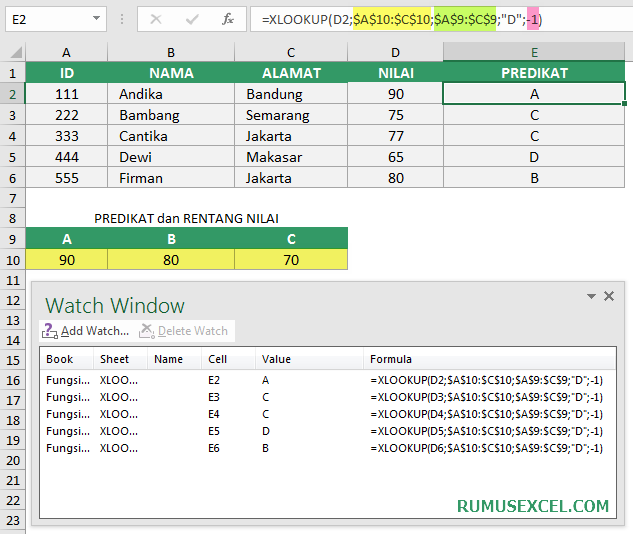Close the Watch Window pane
The height and width of the screenshot is (534, 633).
tap(609, 296)
